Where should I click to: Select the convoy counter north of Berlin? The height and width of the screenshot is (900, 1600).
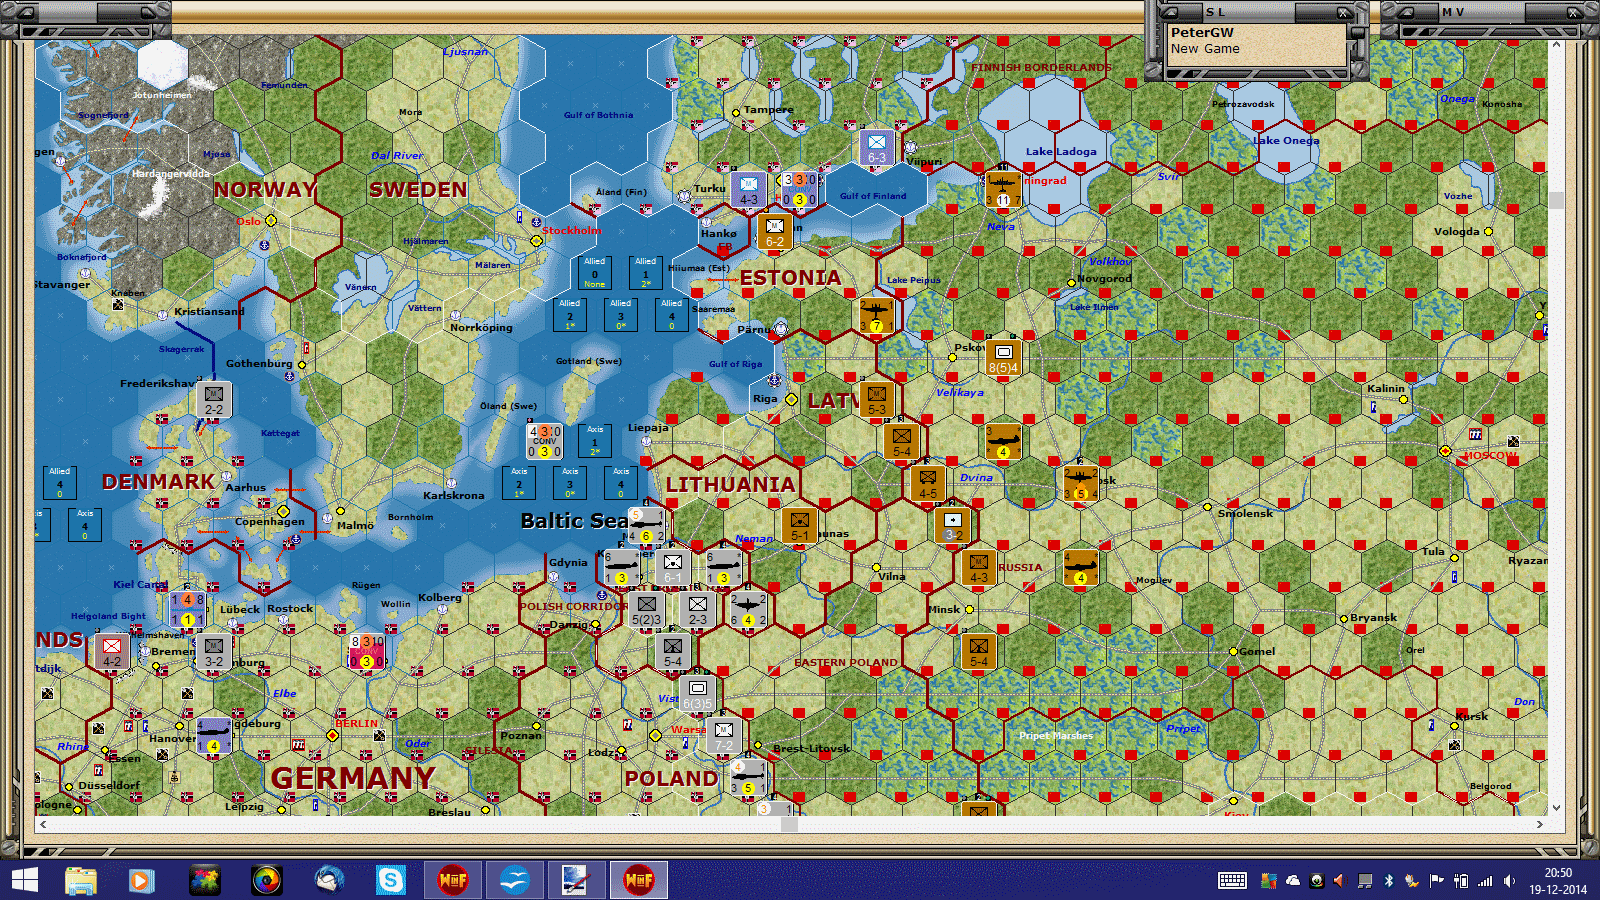pos(367,651)
